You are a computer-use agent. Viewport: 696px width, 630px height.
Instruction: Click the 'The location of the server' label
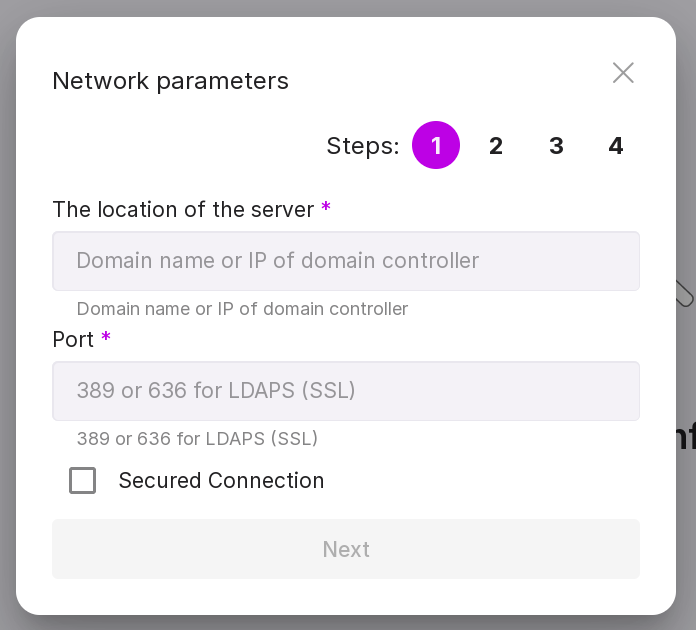pyautogui.click(x=183, y=210)
